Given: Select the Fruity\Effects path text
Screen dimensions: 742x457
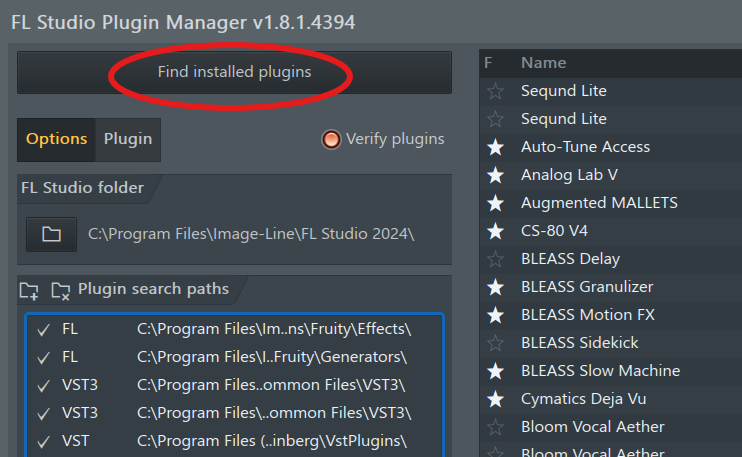Looking at the screenshot, I should point(274,329).
